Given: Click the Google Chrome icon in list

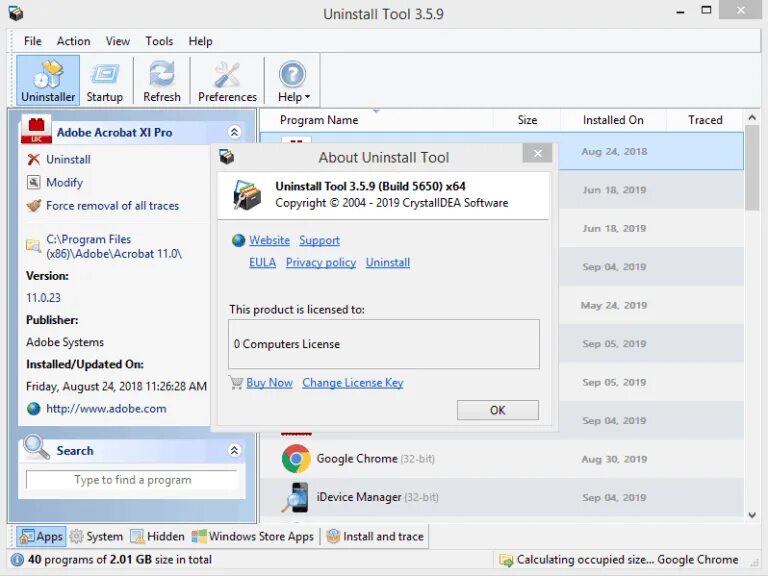Looking at the screenshot, I should tap(296, 458).
